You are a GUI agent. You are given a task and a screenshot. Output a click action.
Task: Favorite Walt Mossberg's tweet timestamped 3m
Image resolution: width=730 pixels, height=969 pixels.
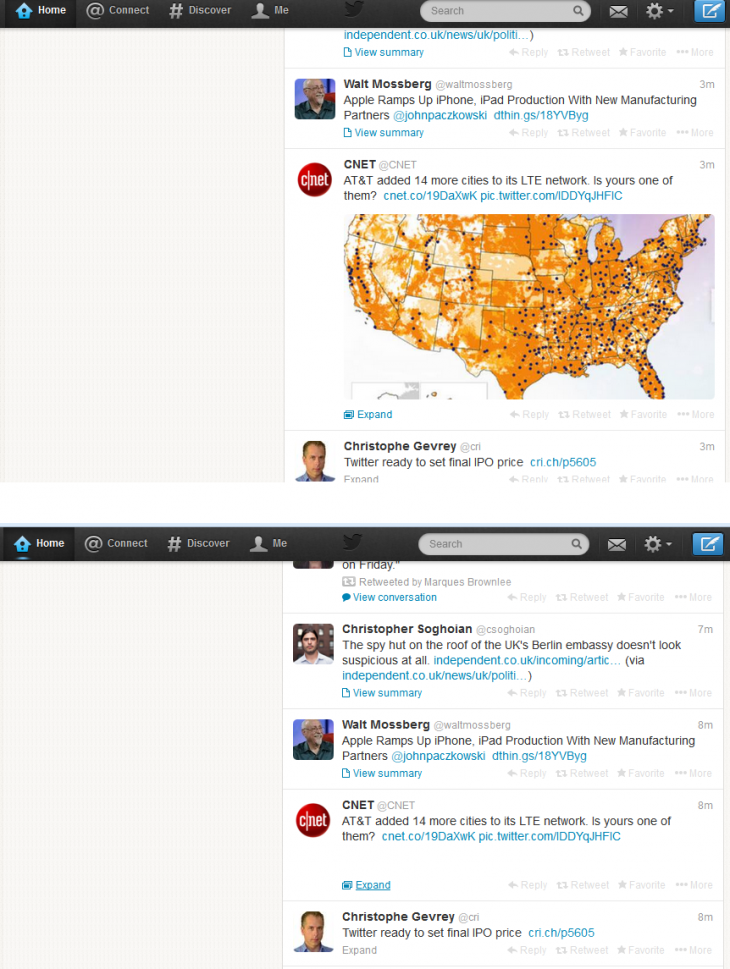point(642,133)
